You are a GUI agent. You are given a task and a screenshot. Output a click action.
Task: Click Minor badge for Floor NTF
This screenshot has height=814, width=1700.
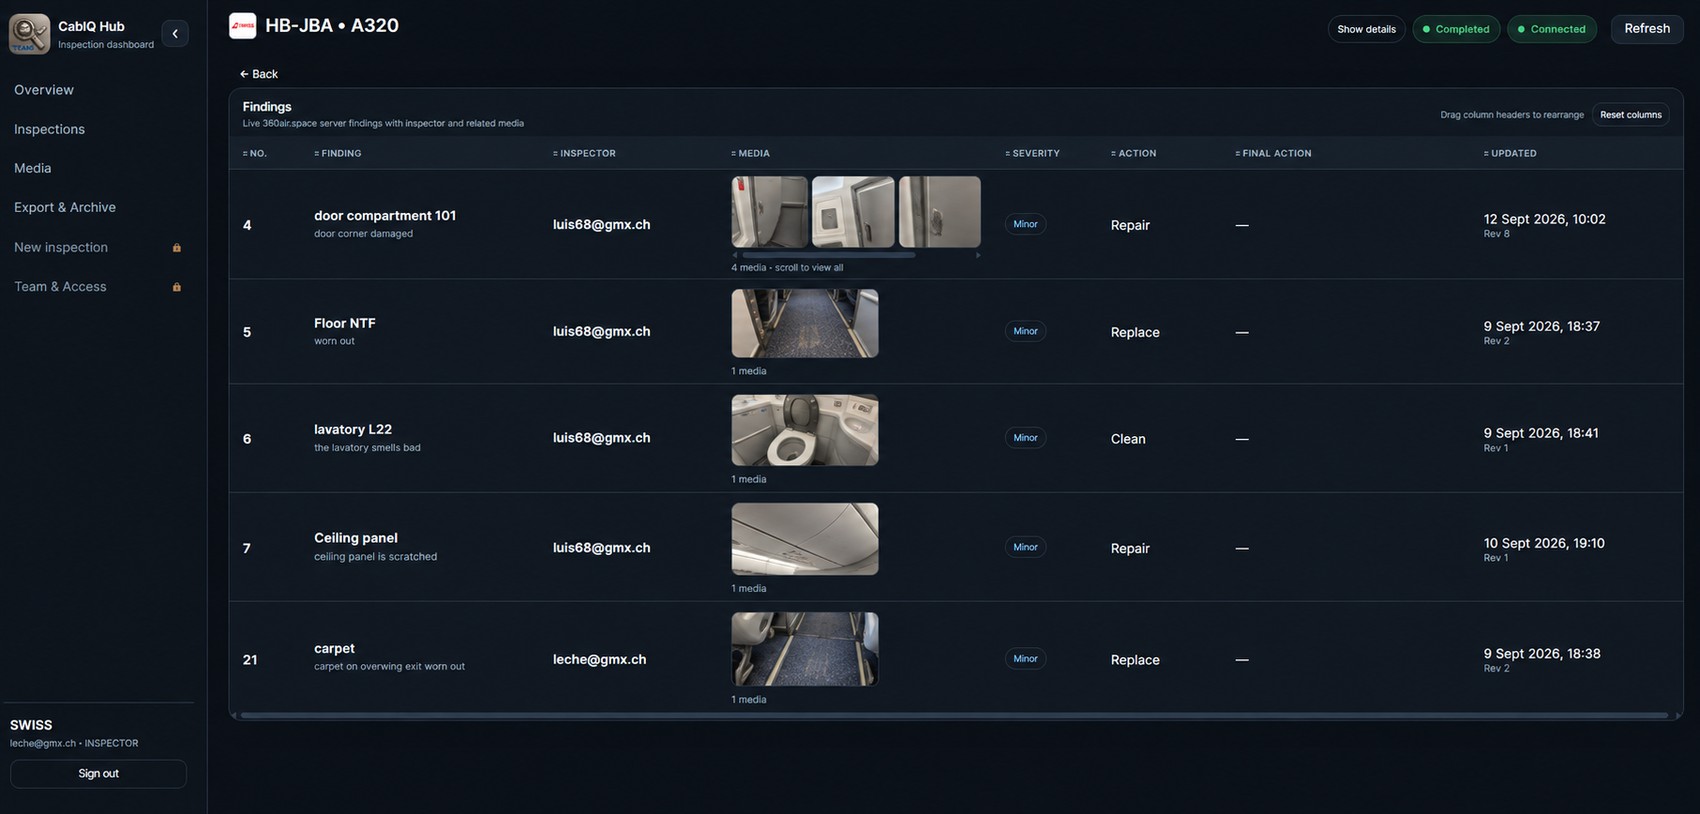(x=1025, y=331)
